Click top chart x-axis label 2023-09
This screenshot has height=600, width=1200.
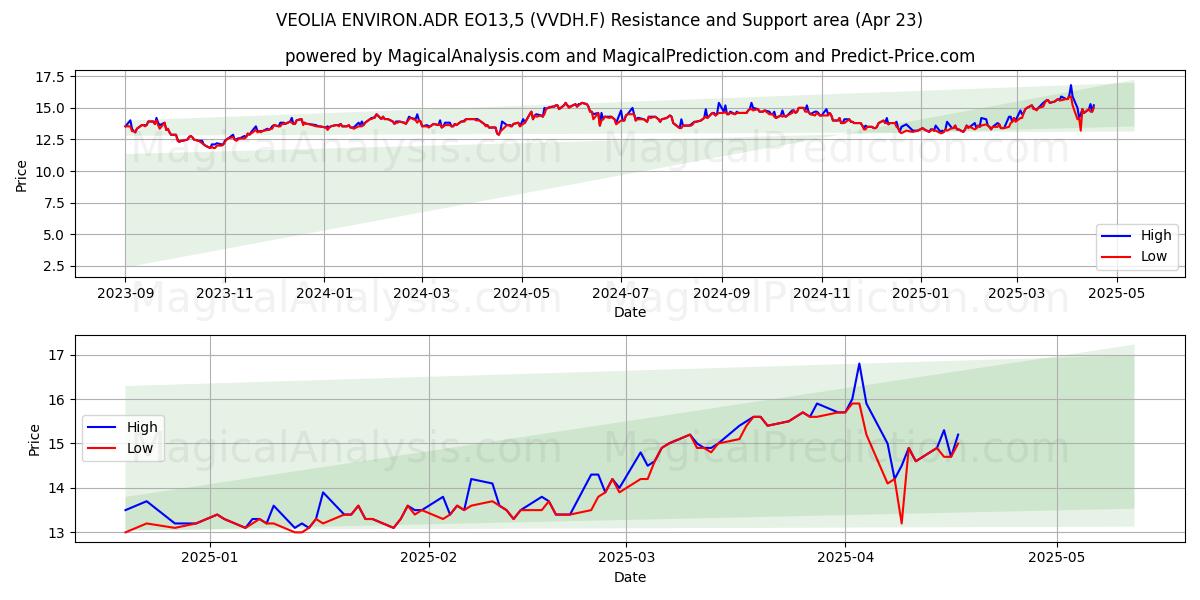(x=125, y=294)
